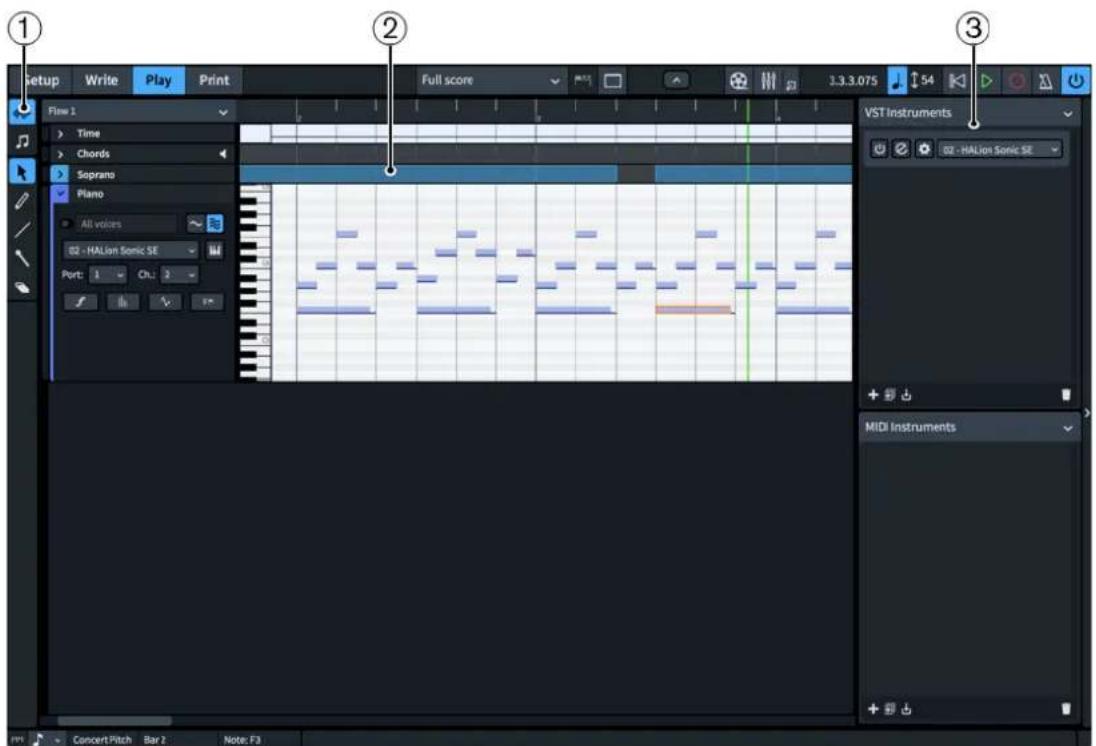This screenshot has height=746, width=1096.
Task: Click the small mixer-note icon in toolbar
Action: click(x=791, y=83)
